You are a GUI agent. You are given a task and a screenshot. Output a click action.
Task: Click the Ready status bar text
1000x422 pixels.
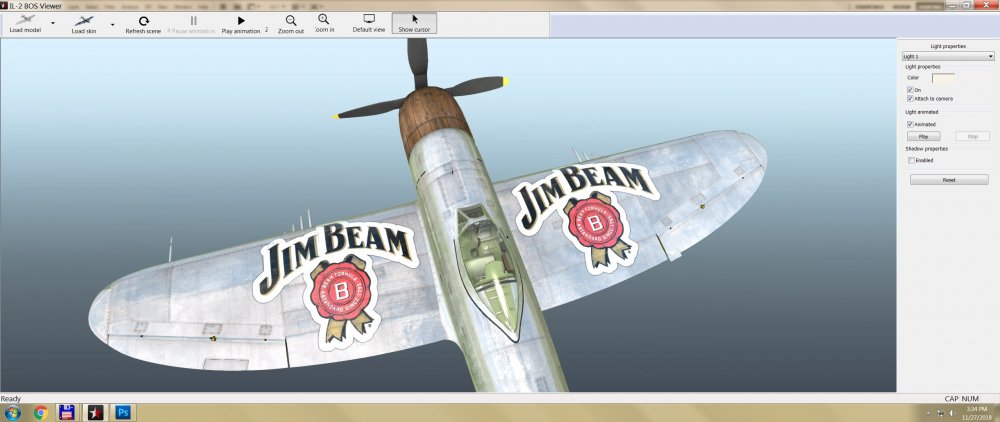11,398
